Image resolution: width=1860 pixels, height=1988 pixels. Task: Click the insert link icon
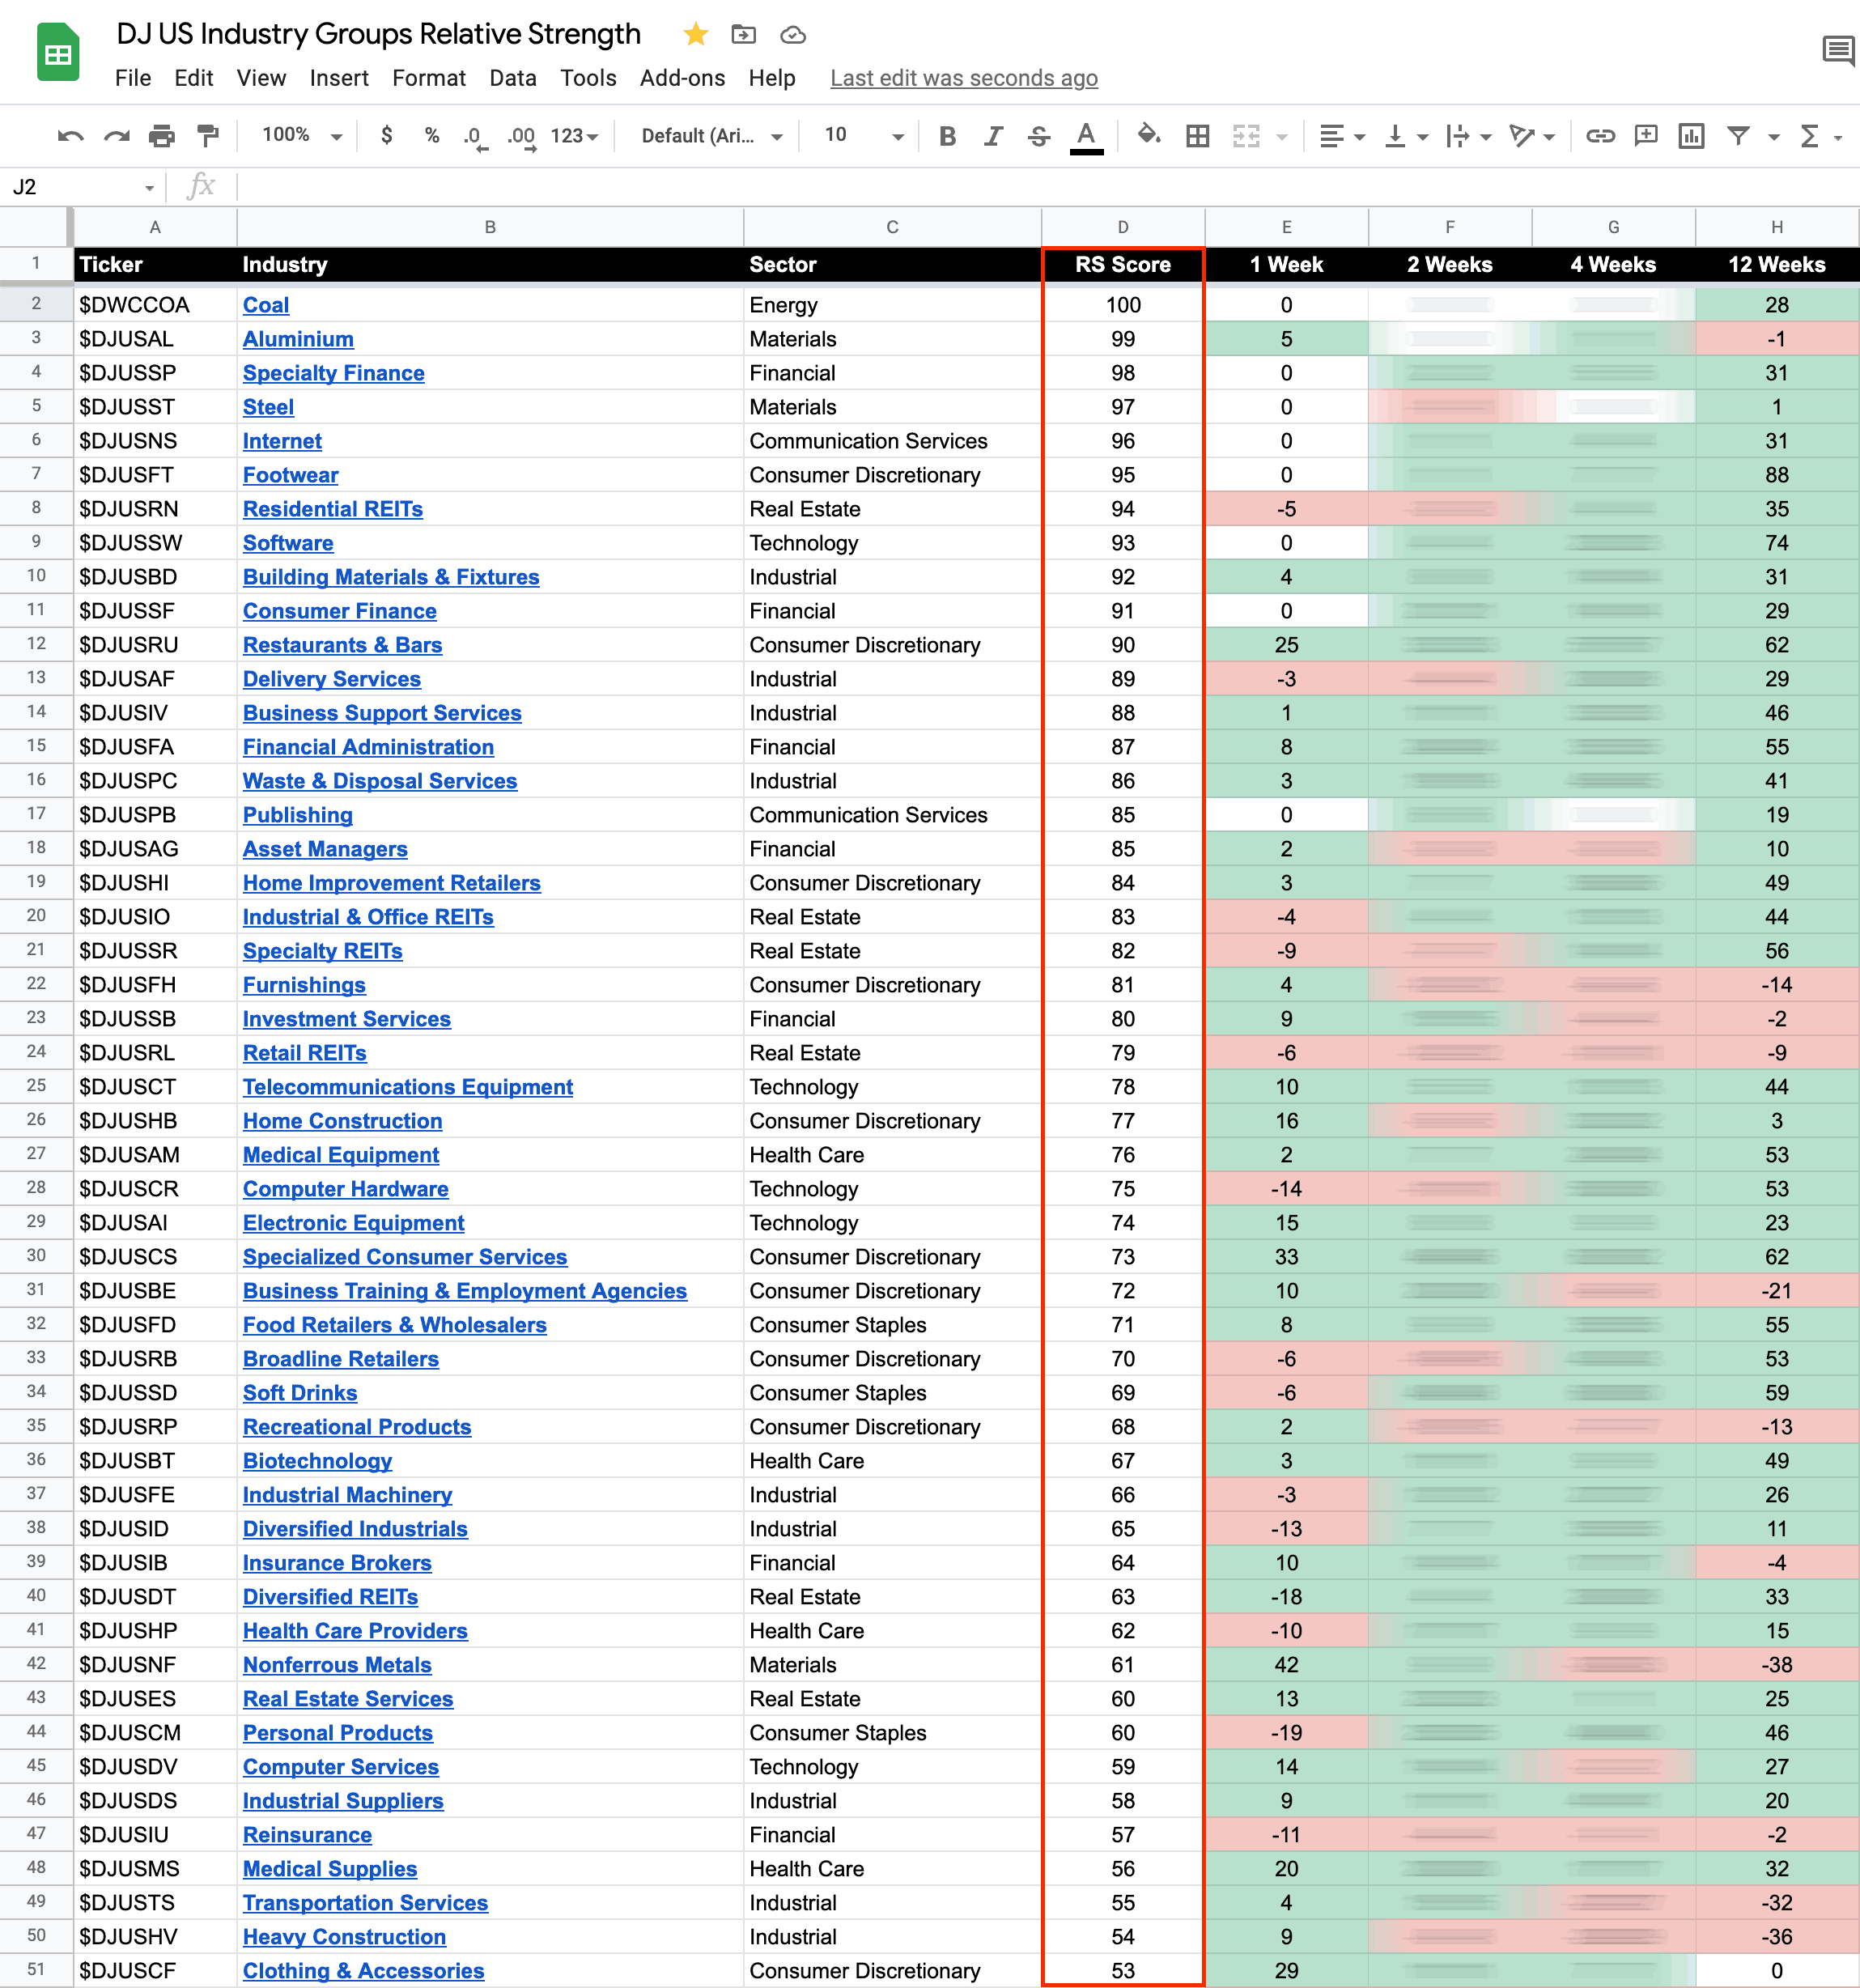1600,136
